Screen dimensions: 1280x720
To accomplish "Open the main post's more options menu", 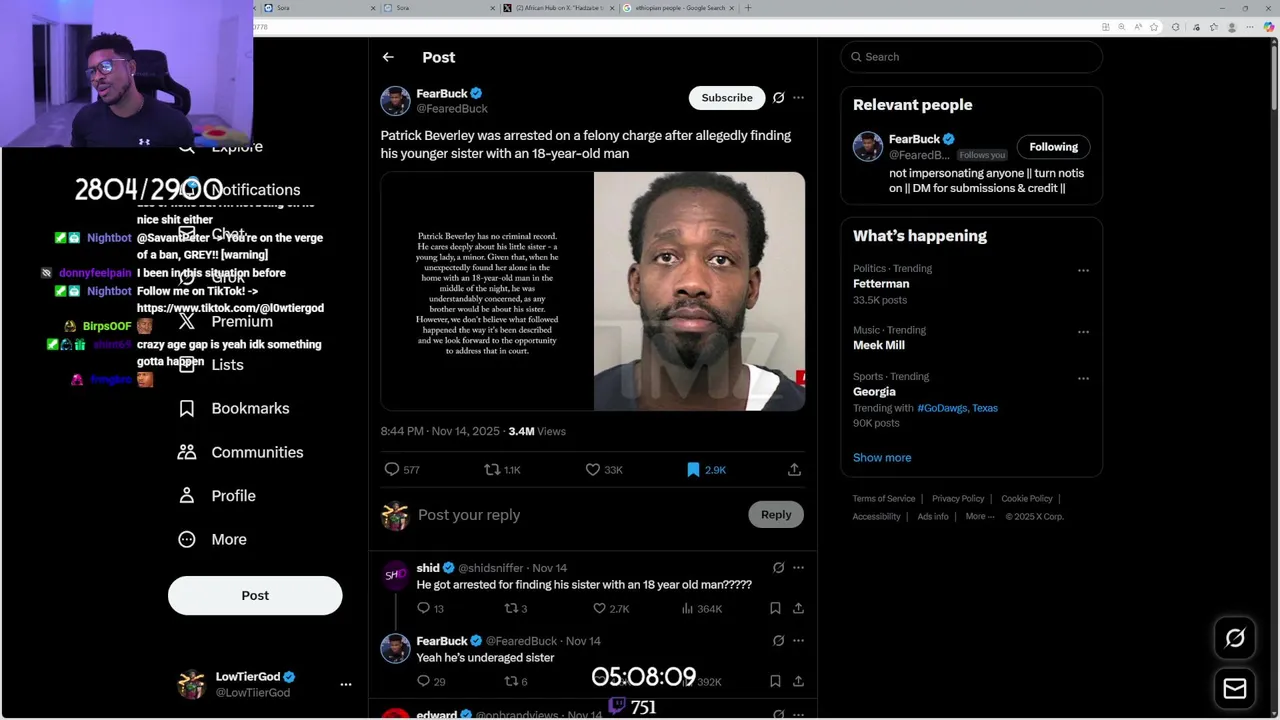I will click(x=798, y=98).
